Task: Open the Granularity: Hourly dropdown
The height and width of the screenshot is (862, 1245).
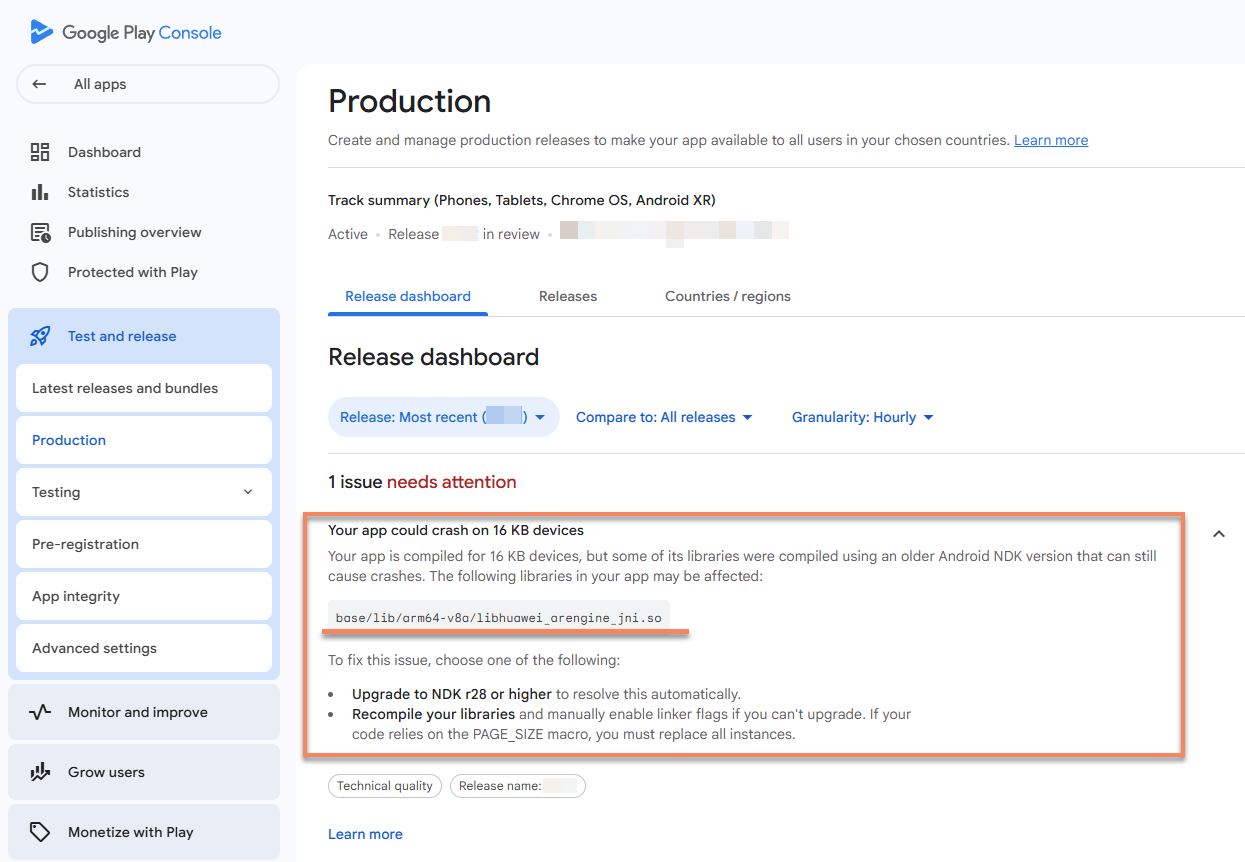Action: [862, 417]
